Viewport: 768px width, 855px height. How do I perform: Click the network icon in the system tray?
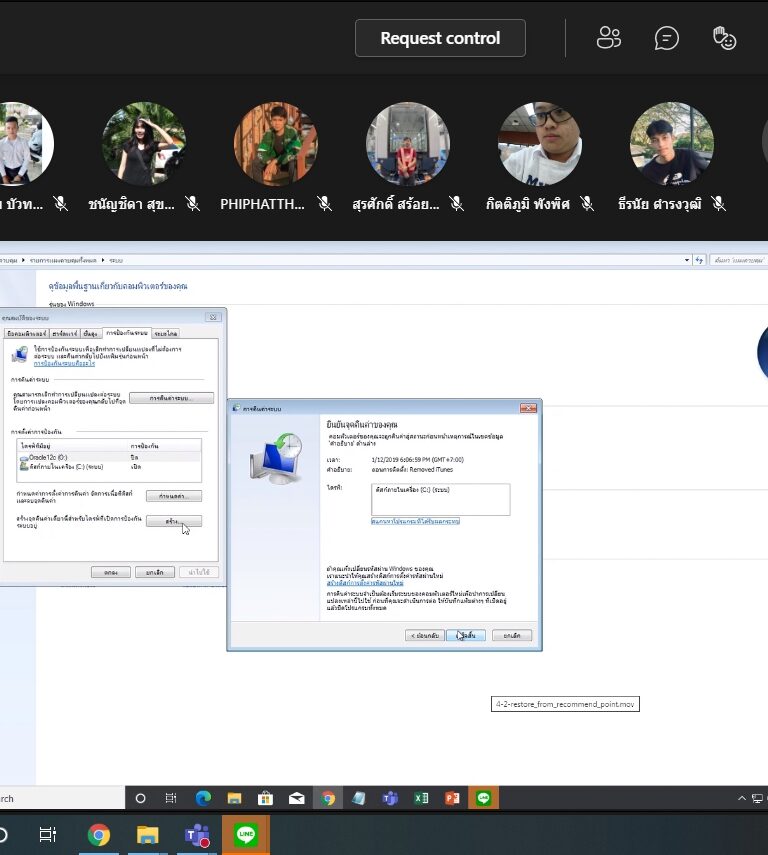tap(758, 798)
